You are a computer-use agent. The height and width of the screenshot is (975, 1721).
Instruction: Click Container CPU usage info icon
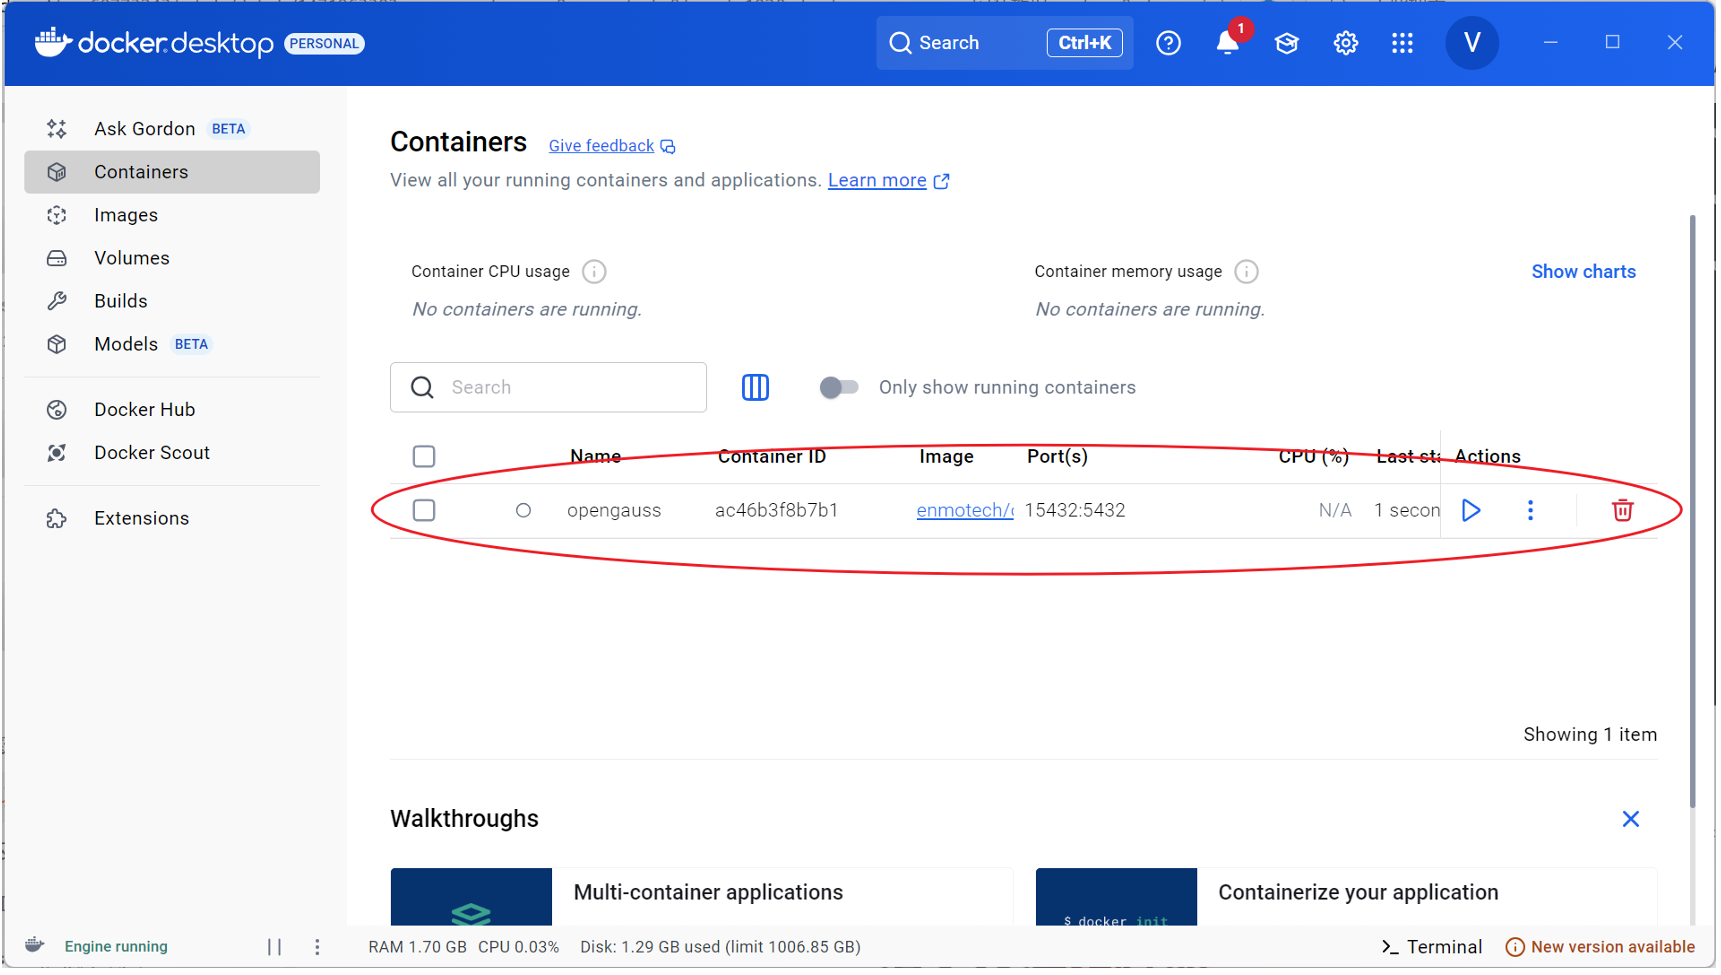[x=595, y=272]
